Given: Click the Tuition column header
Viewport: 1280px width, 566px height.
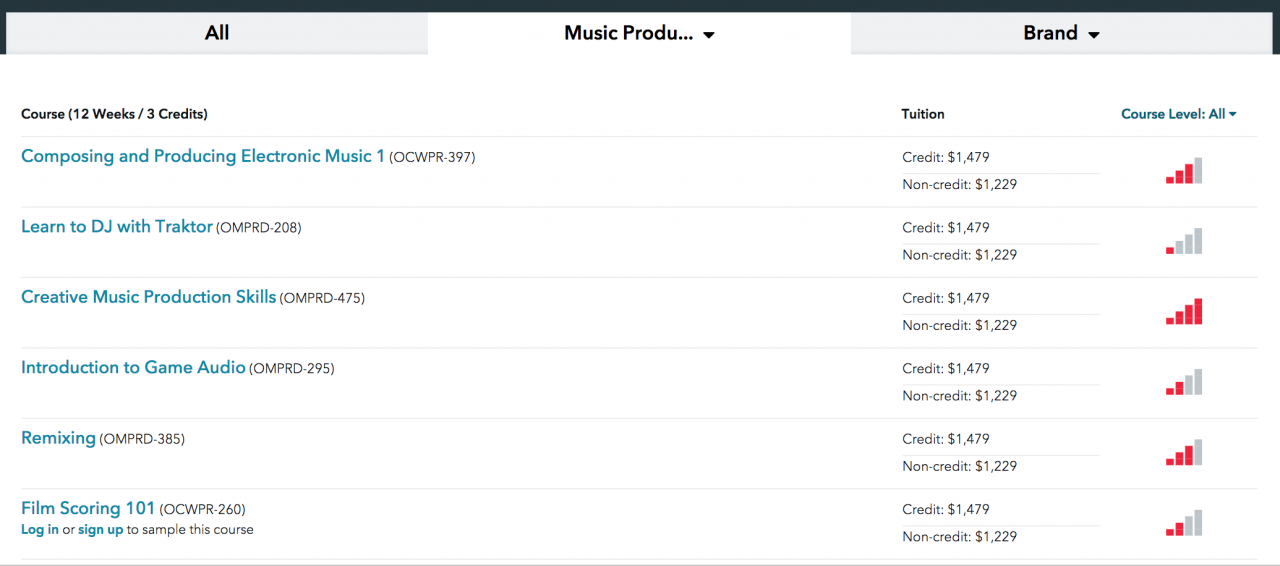Looking at the screenshot, I should [922, 114].
